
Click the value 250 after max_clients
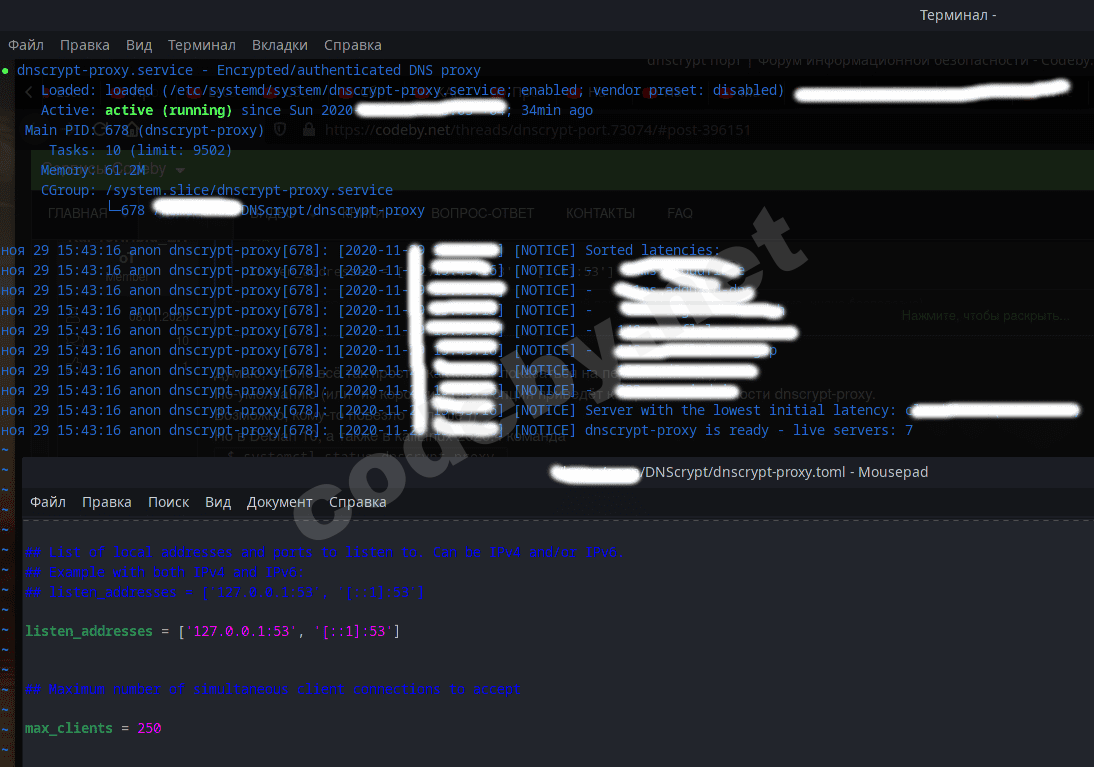coord(149,729)
